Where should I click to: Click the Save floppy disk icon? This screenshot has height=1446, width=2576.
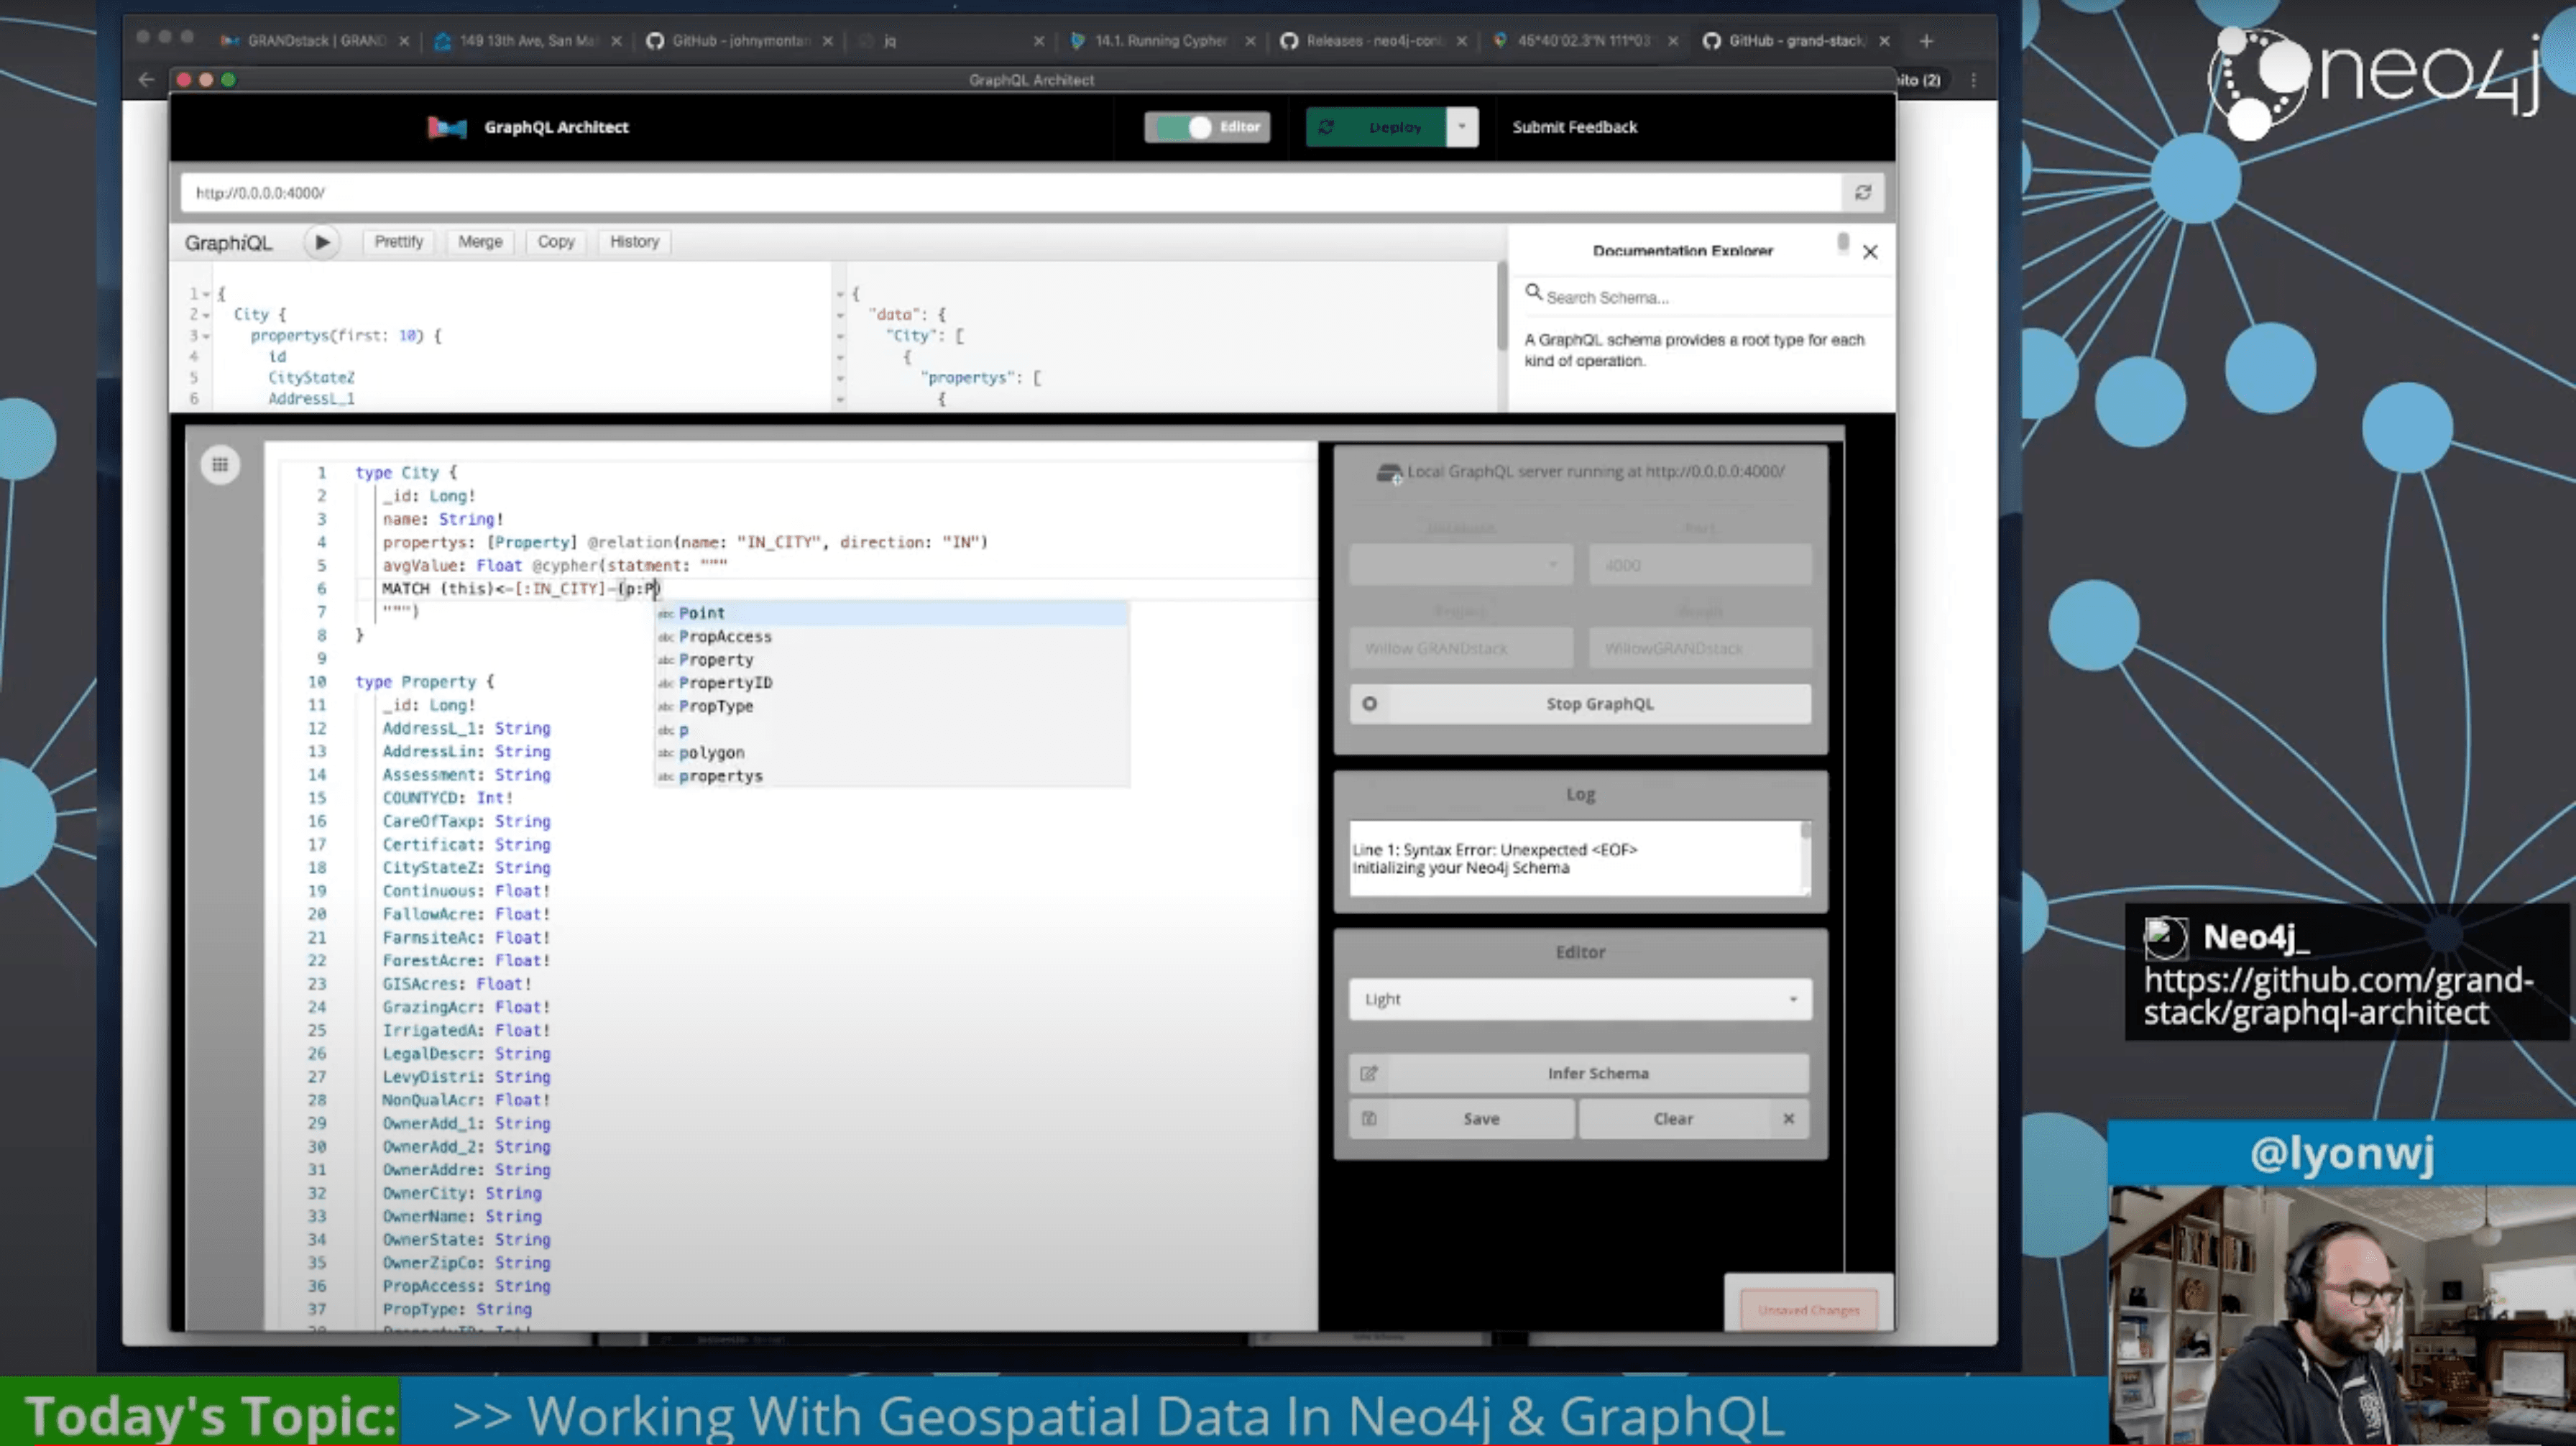(1368, 1119)
